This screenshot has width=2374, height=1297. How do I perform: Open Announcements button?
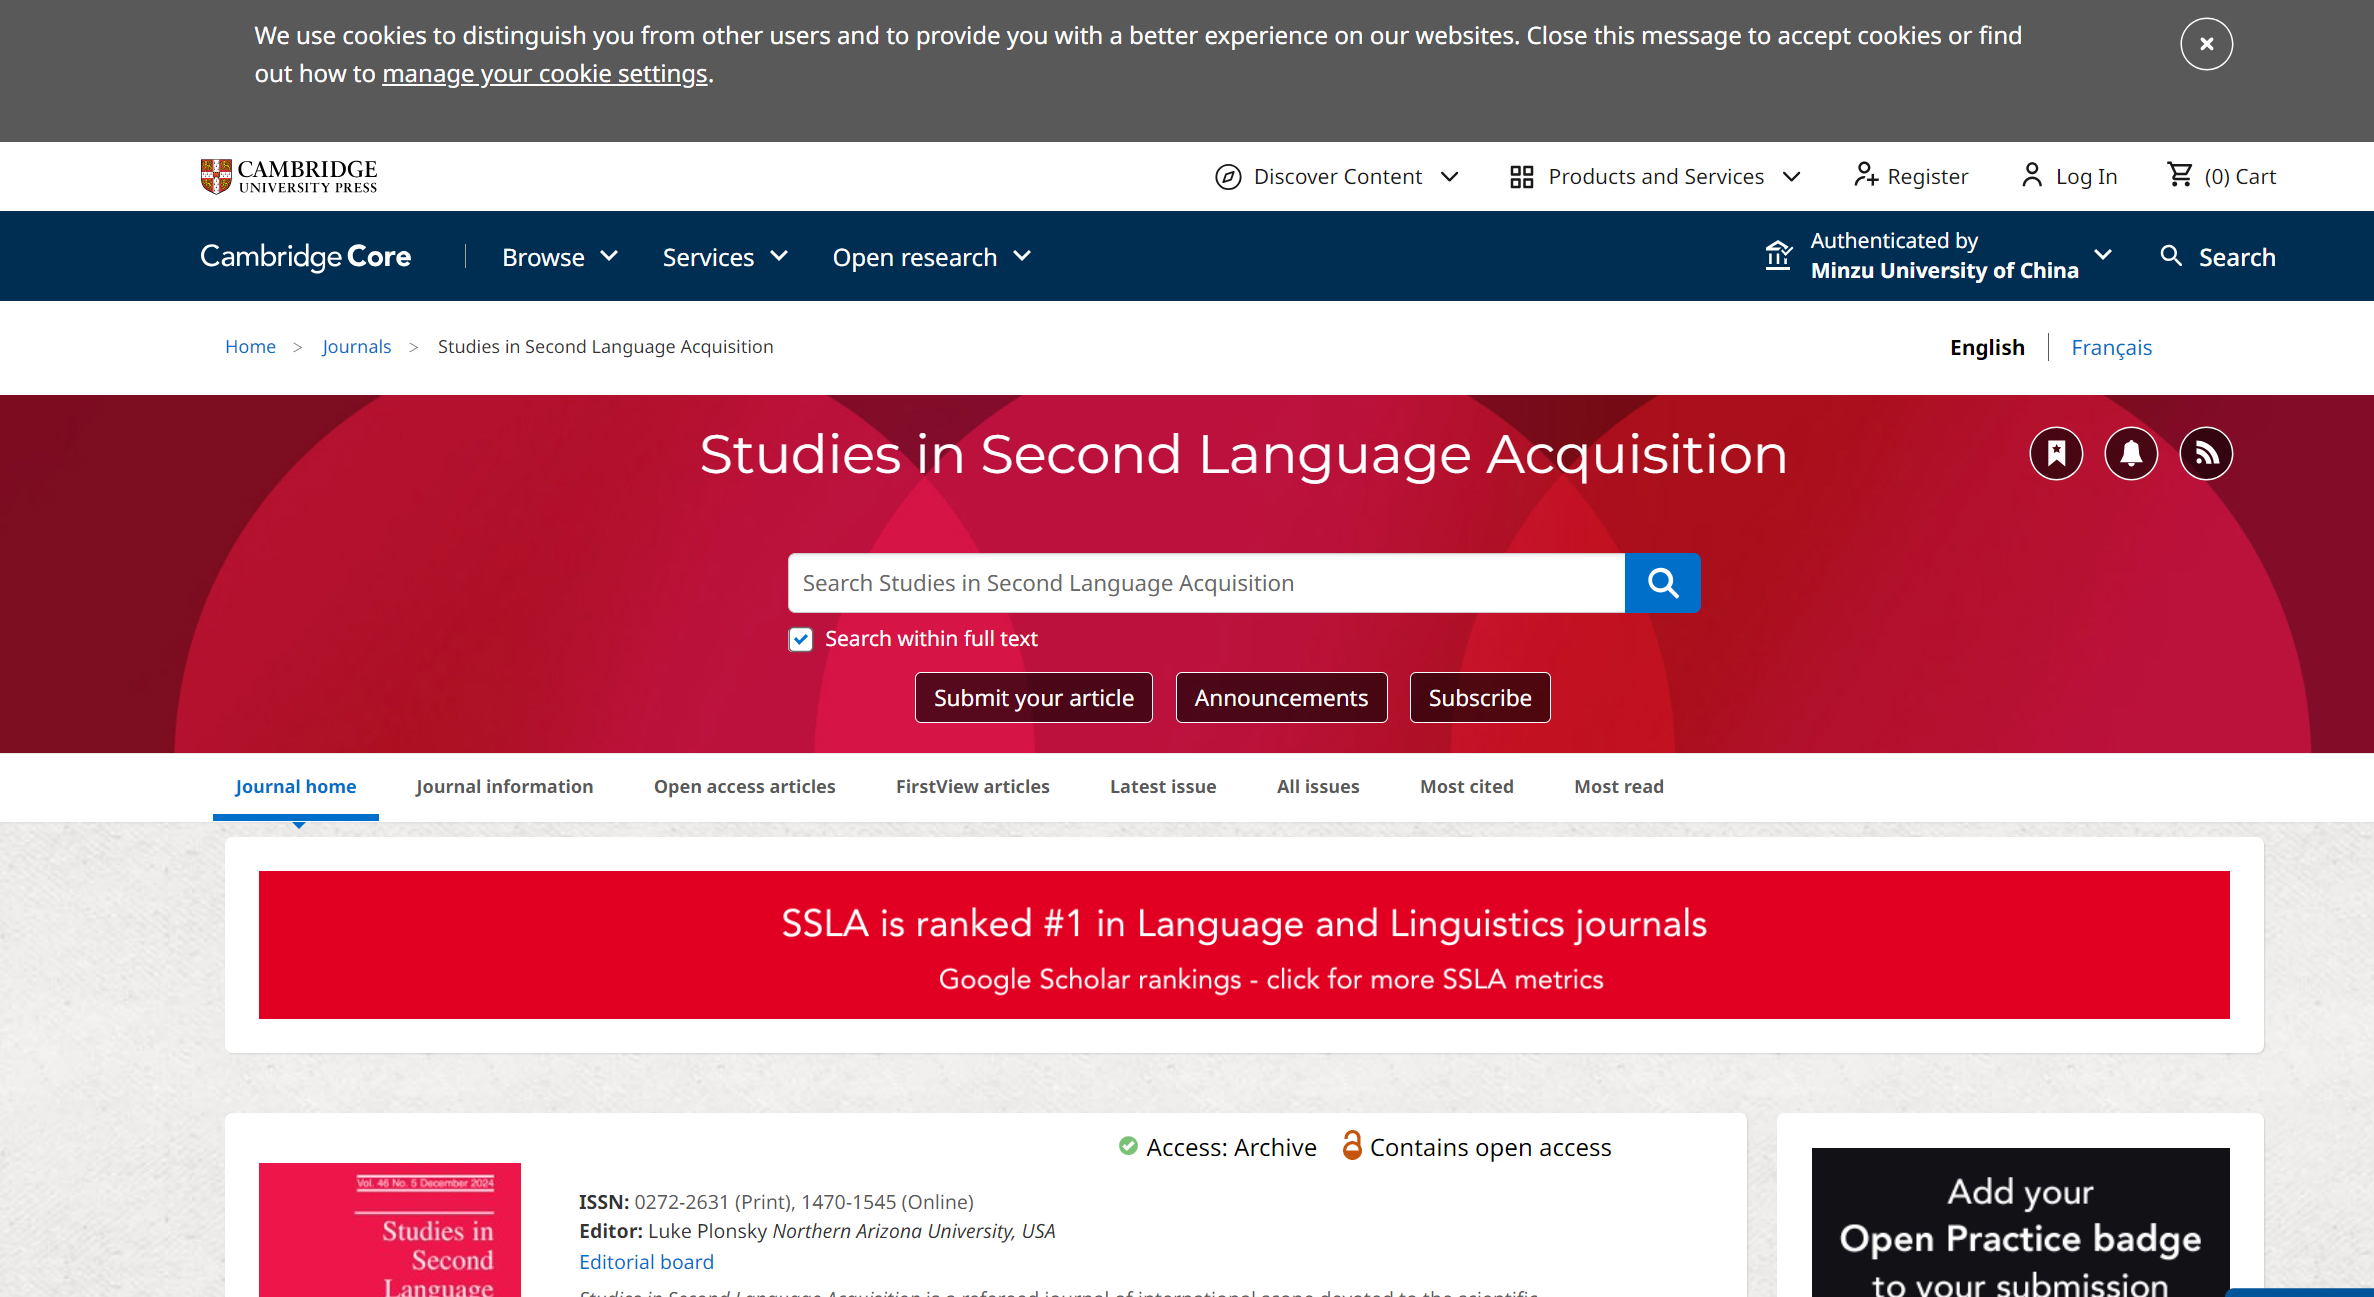tap(1281, 697)
